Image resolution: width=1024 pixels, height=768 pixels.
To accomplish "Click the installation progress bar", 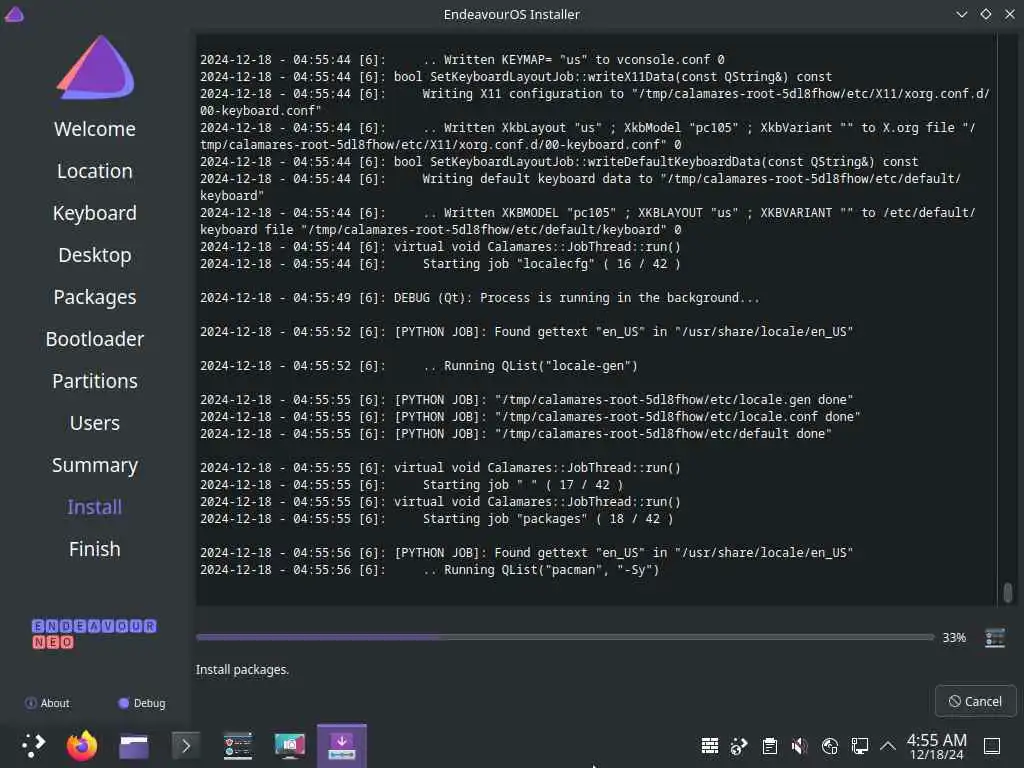I will [x=565, y=637].
